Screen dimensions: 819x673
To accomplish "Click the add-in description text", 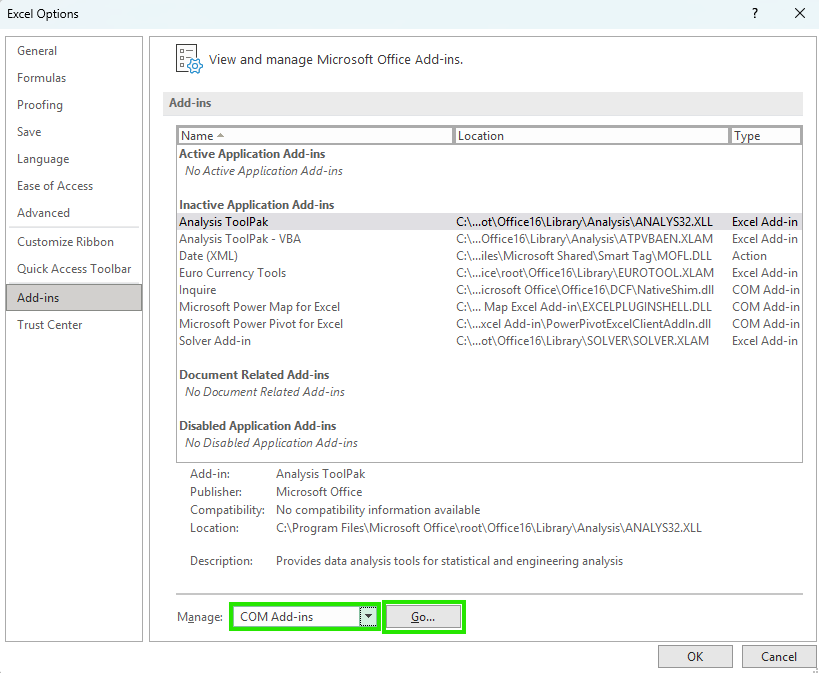I will (x=449, y=561).
